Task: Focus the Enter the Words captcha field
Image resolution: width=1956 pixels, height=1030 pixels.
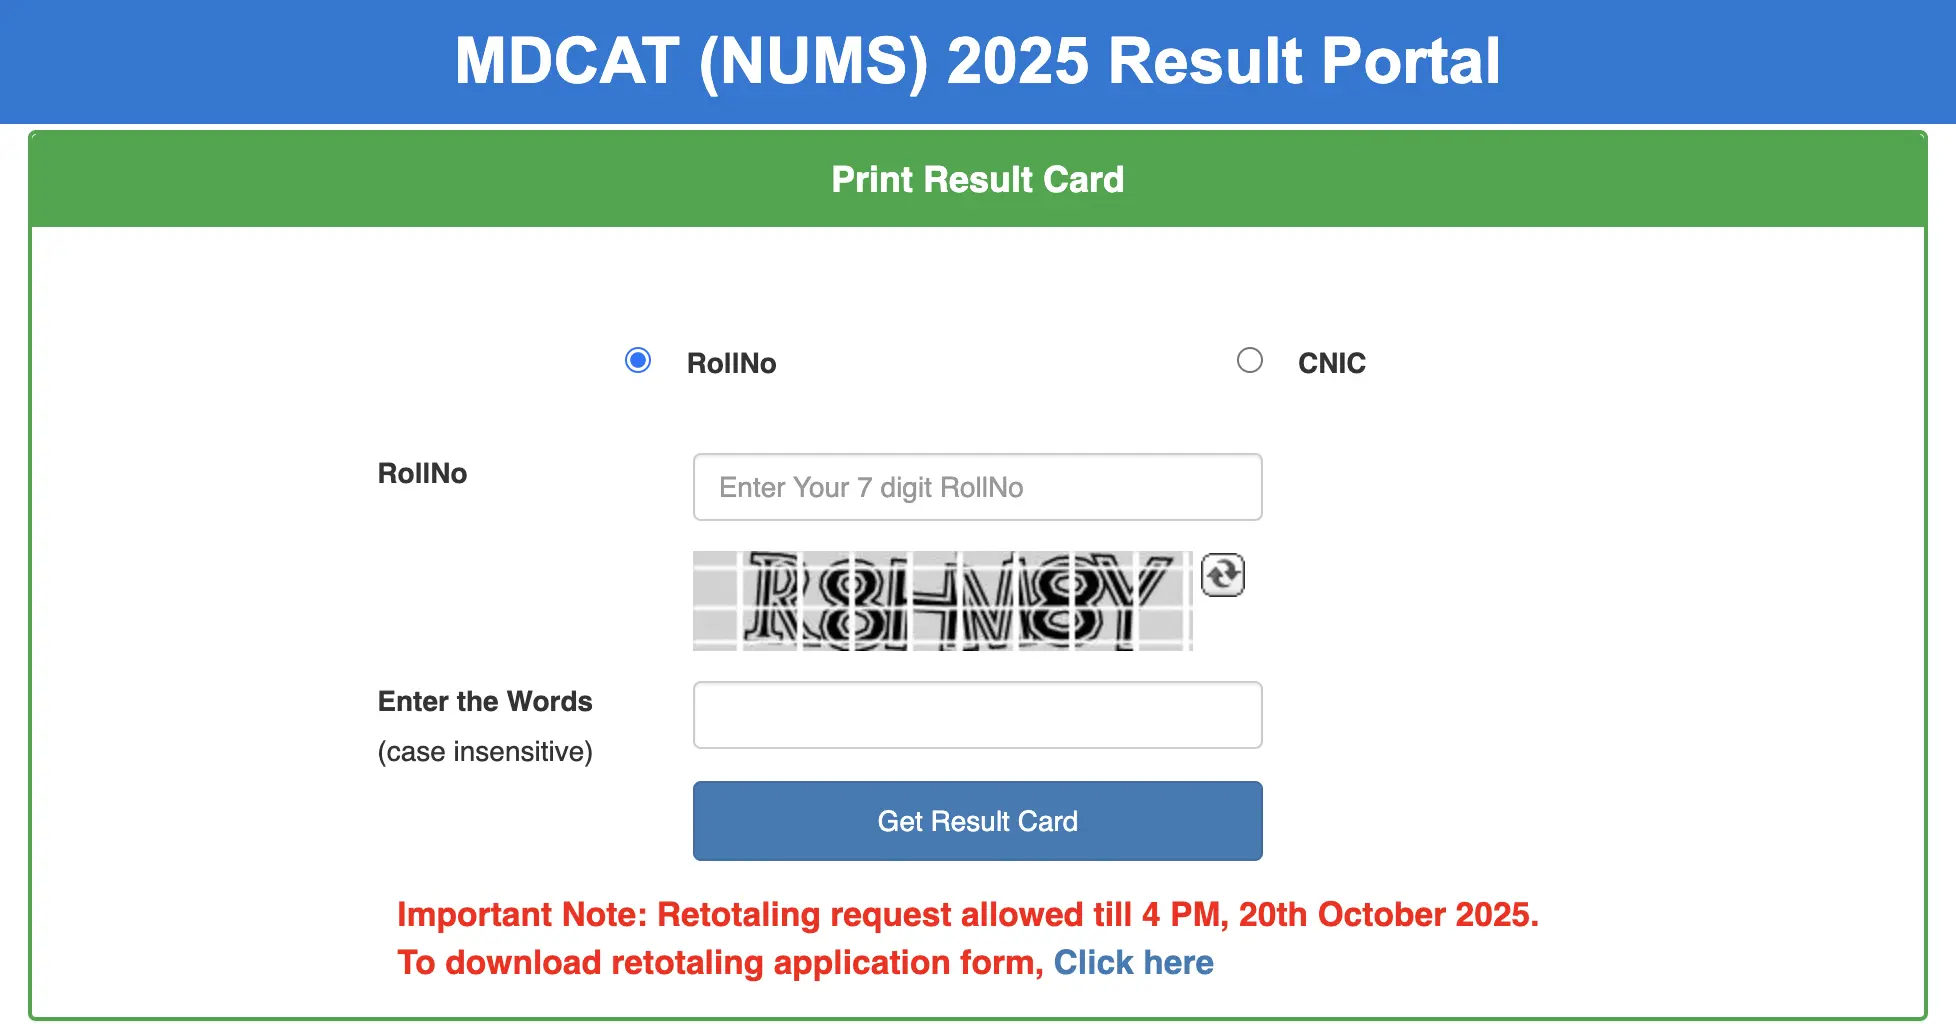Action: point(977,714)
